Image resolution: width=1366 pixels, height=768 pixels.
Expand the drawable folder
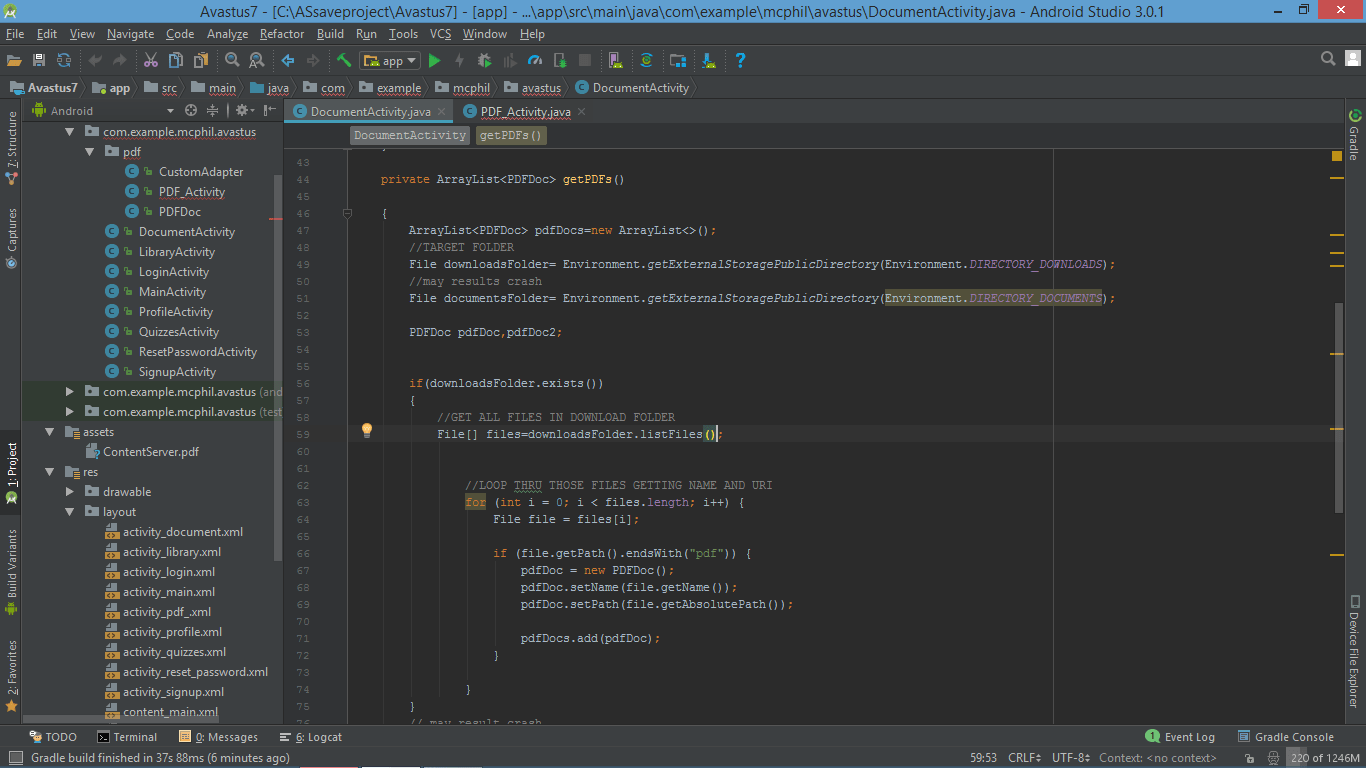[68, 491]
